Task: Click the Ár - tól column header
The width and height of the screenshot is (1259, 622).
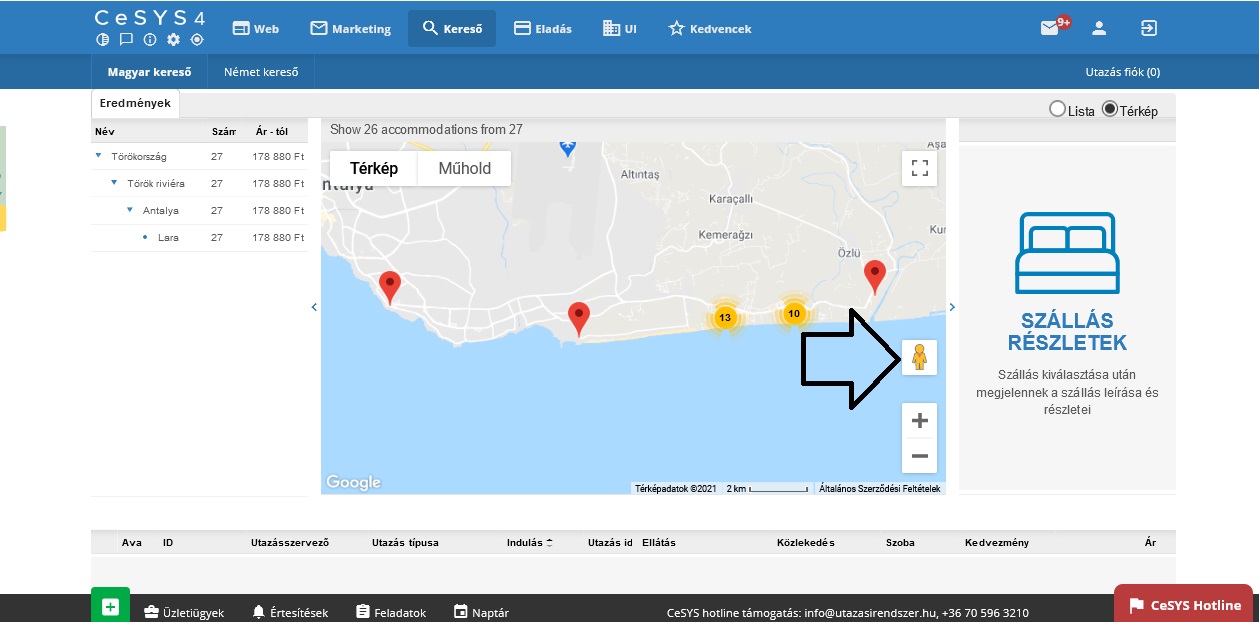Action: tap(271, 131)
